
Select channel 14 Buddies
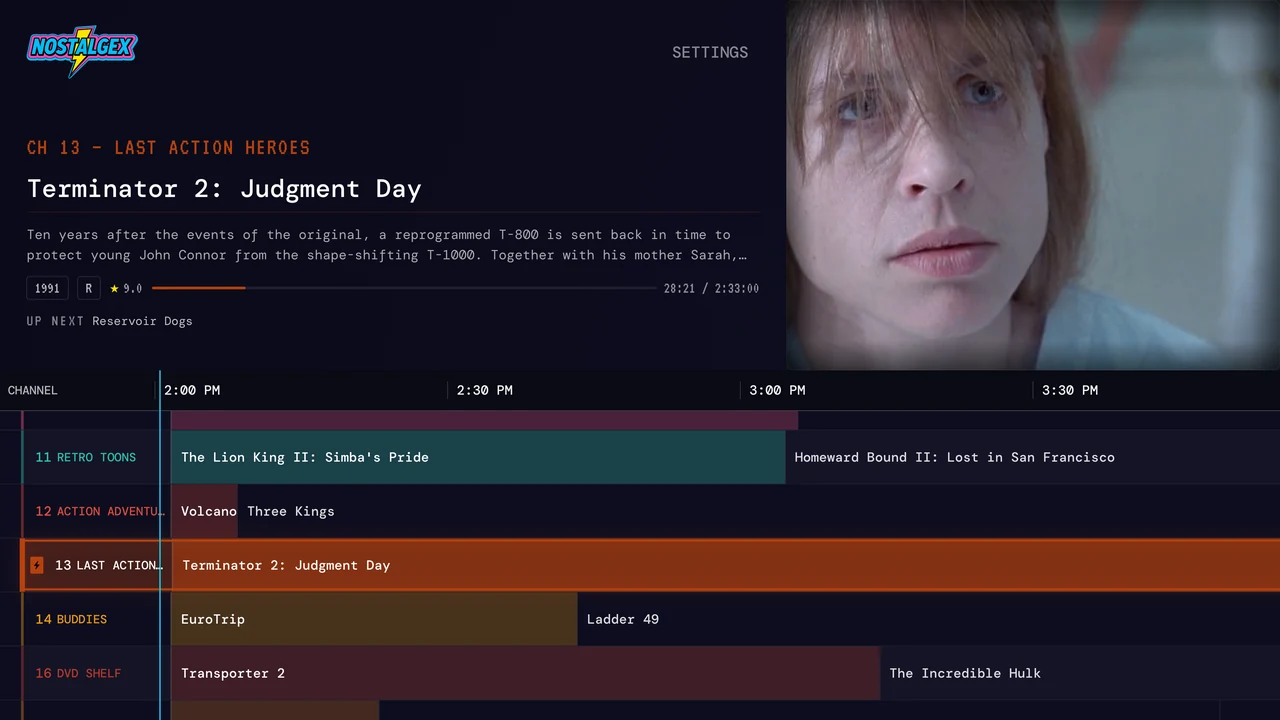click(x=96, y=619)
